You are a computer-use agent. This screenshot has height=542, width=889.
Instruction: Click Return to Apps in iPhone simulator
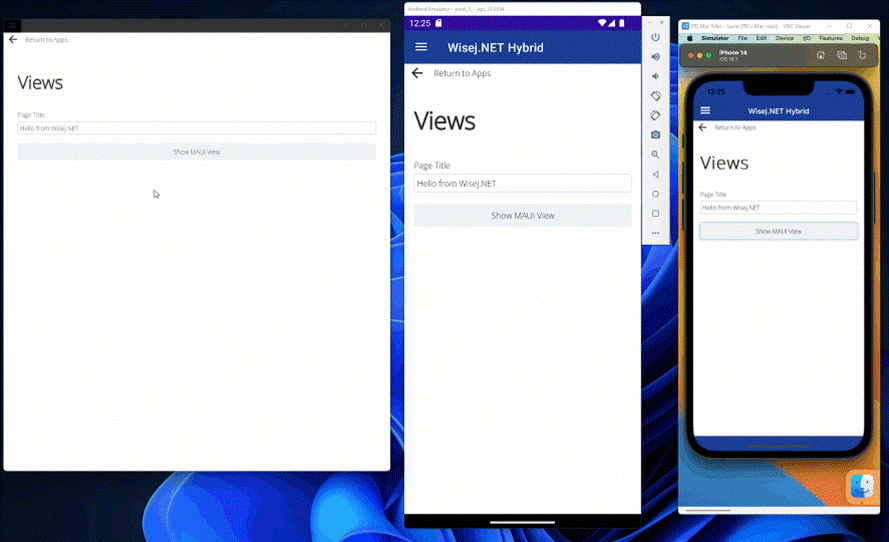(735, 128)
